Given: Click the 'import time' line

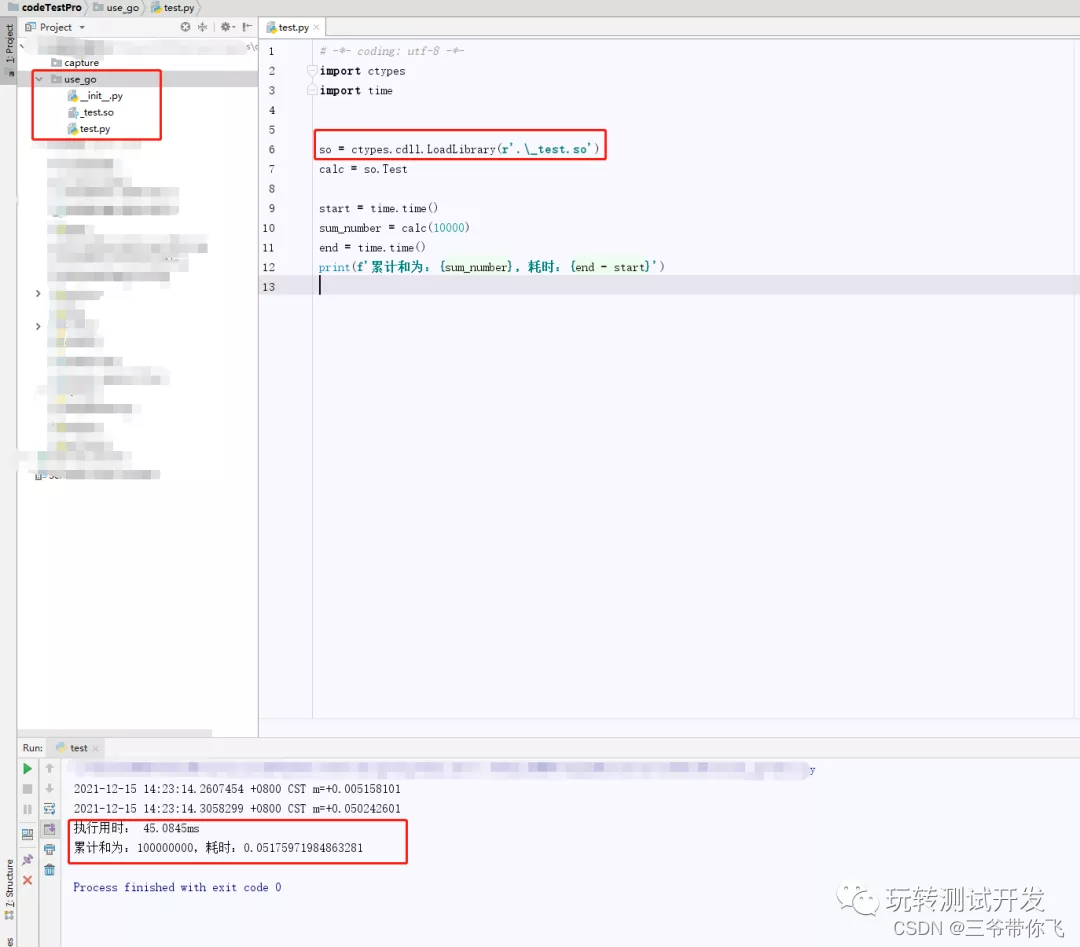Looking at the screenshot, I should click(356, 90).
